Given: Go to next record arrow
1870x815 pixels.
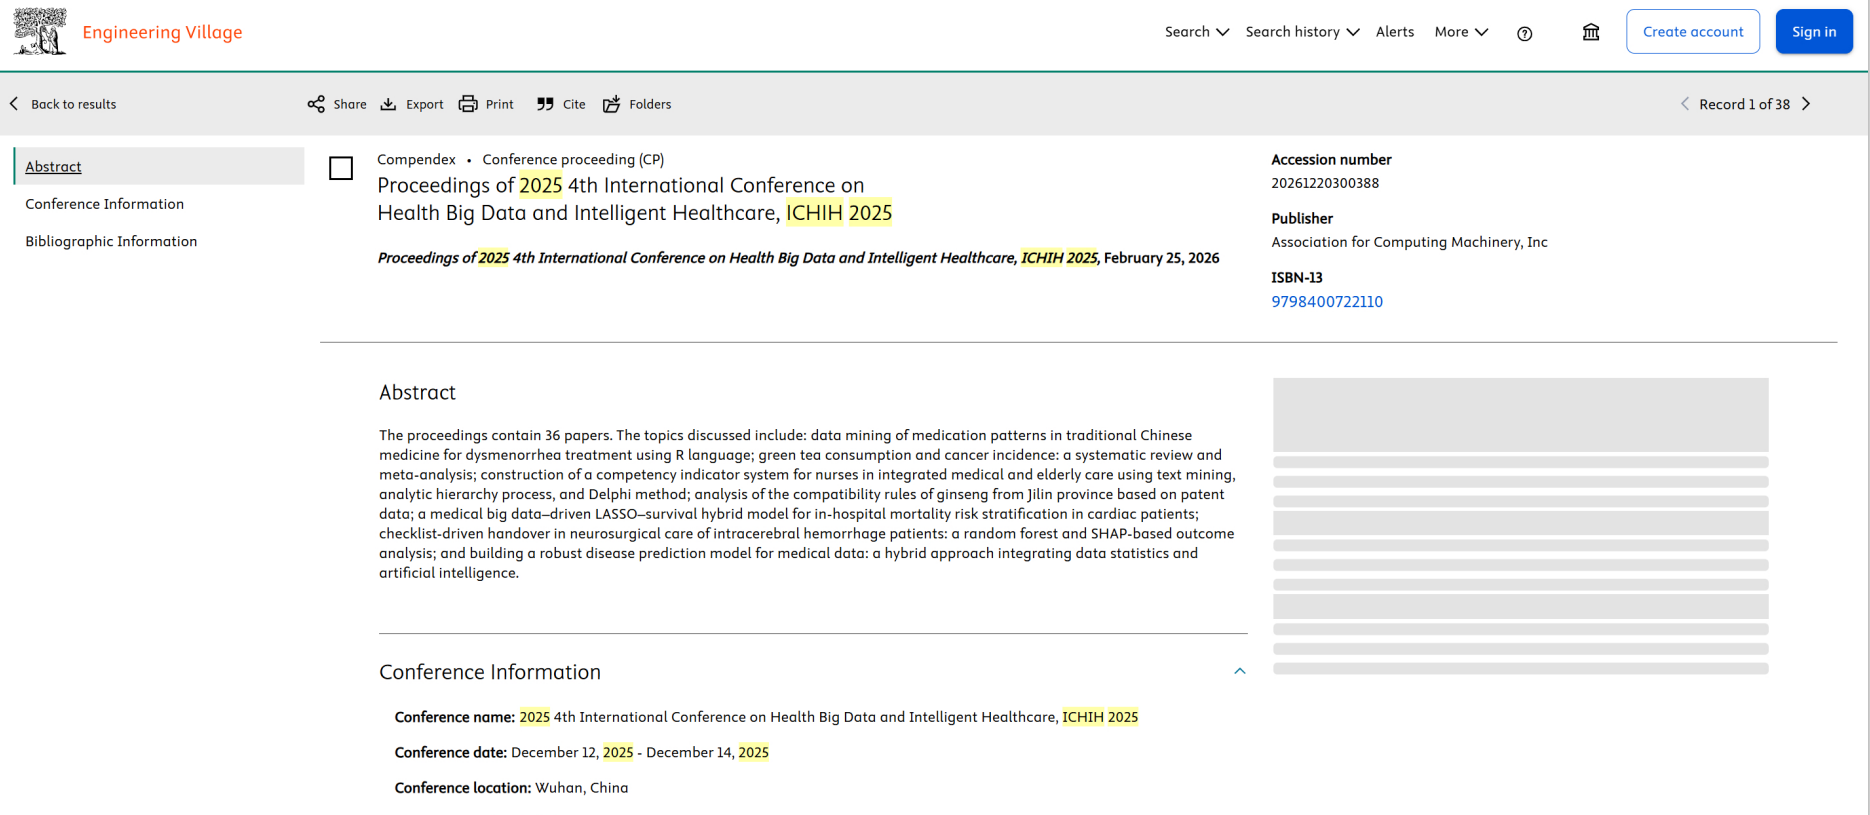Looking at the screenshot, I should pos(1806,104).
